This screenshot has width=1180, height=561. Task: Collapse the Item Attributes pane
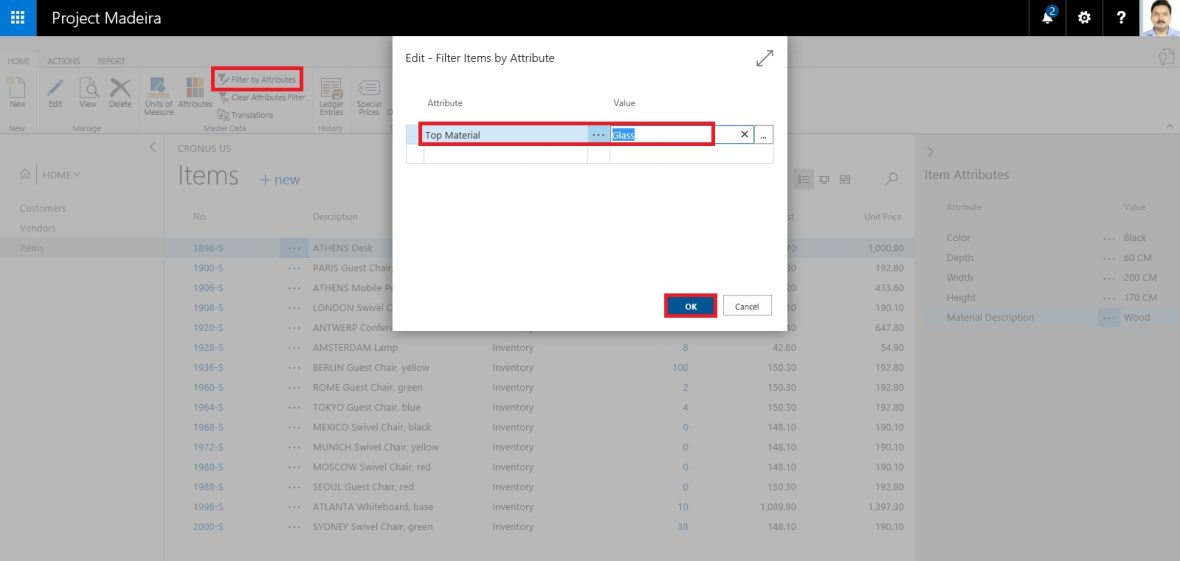point(930,152)
